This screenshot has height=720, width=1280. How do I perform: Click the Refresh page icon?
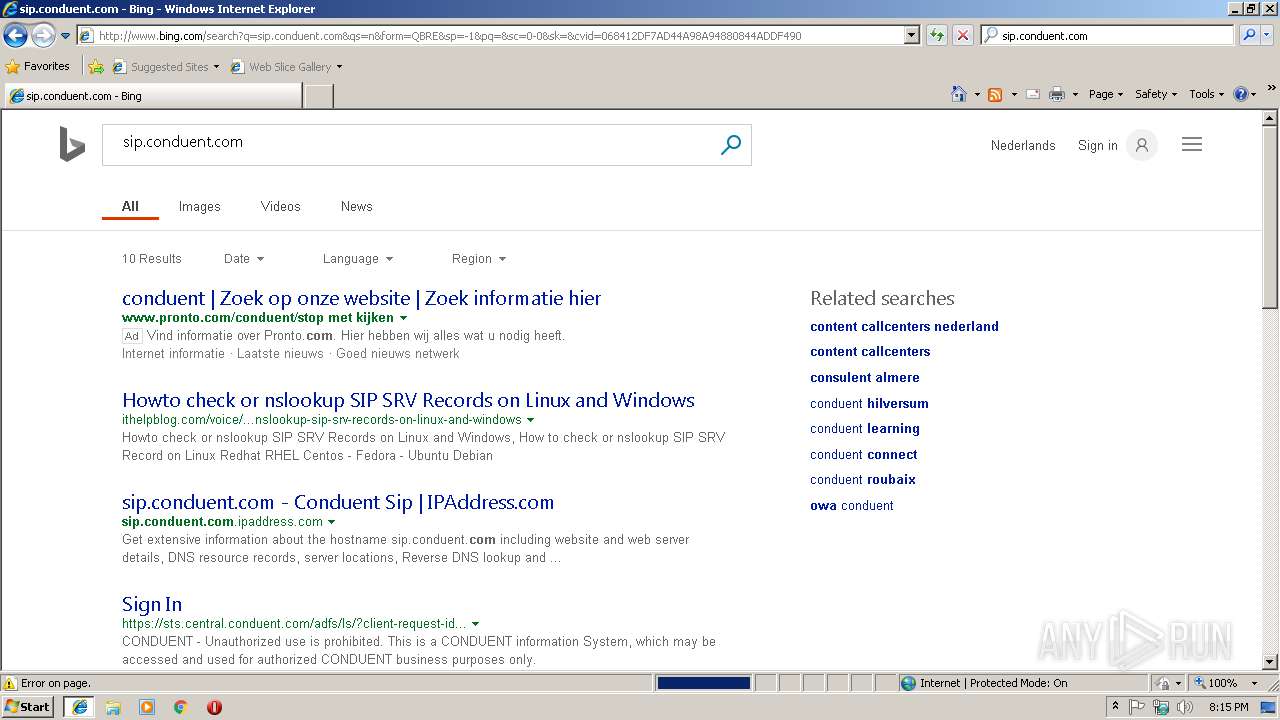tap(937, 35)
